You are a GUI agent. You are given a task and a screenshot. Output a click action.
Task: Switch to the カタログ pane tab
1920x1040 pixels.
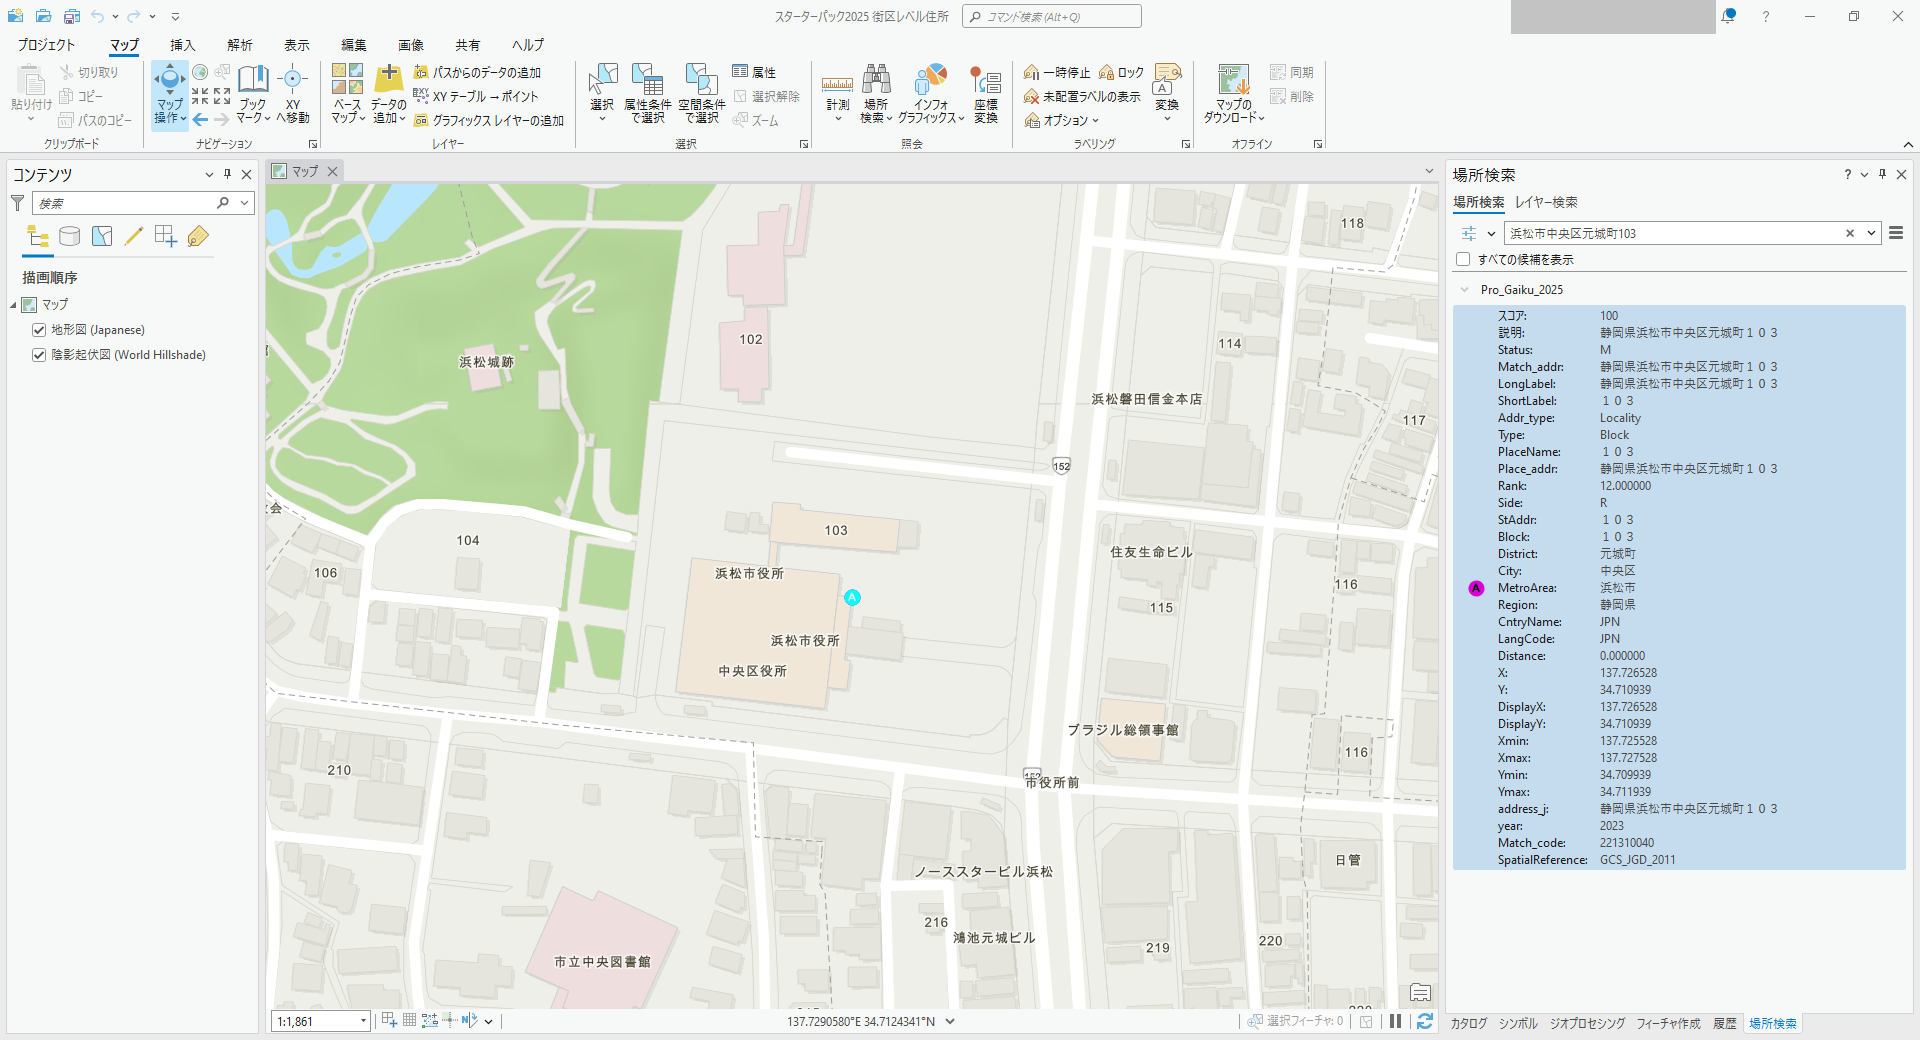coord(1469,1023)
